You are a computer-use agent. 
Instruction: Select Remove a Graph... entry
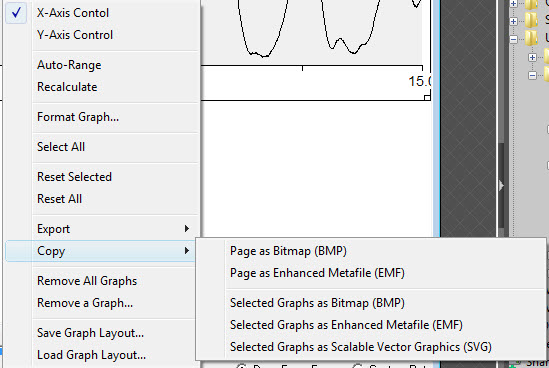100,303
